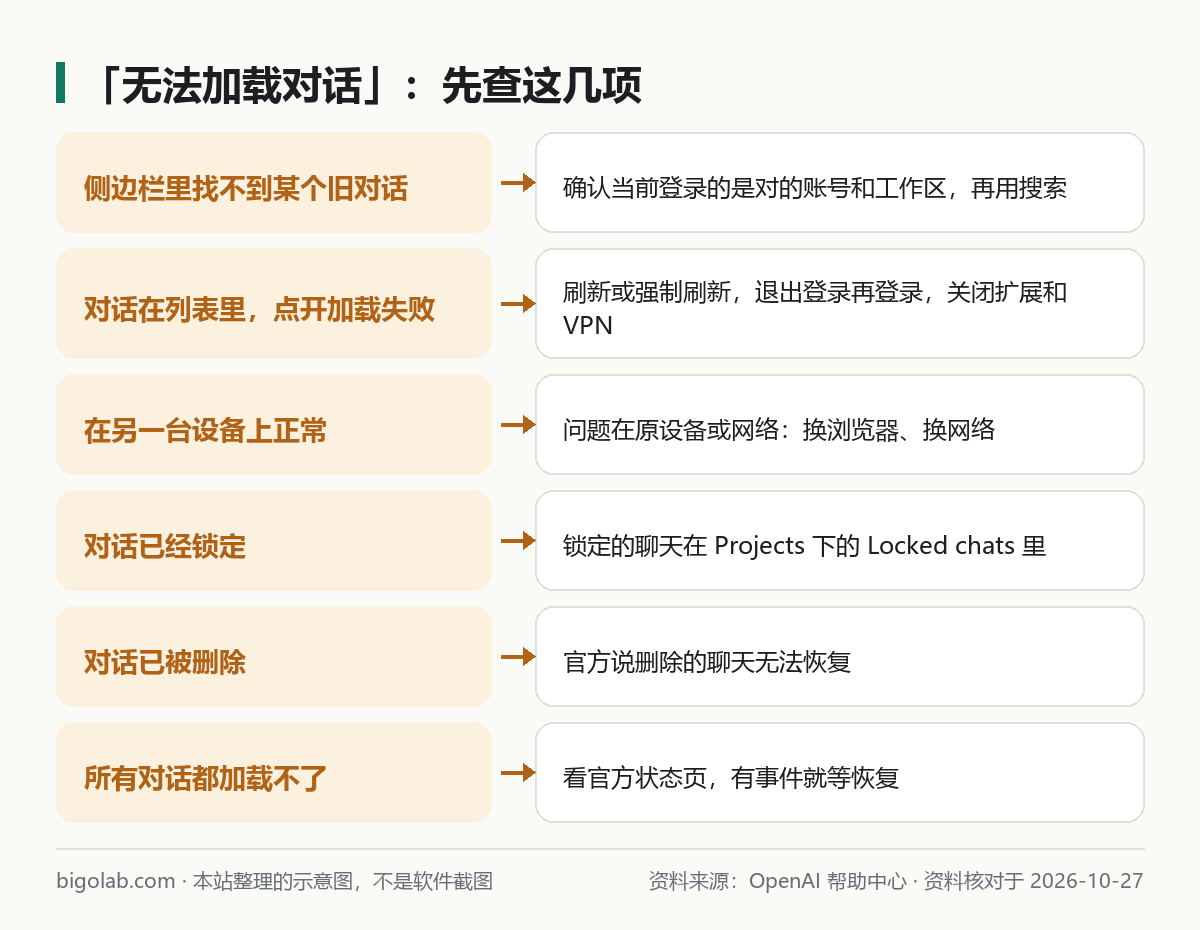This screenshot has width=1200, height=930.
Task: Click the 刷新或强制刷新 answer box
Action: [840, 304]
